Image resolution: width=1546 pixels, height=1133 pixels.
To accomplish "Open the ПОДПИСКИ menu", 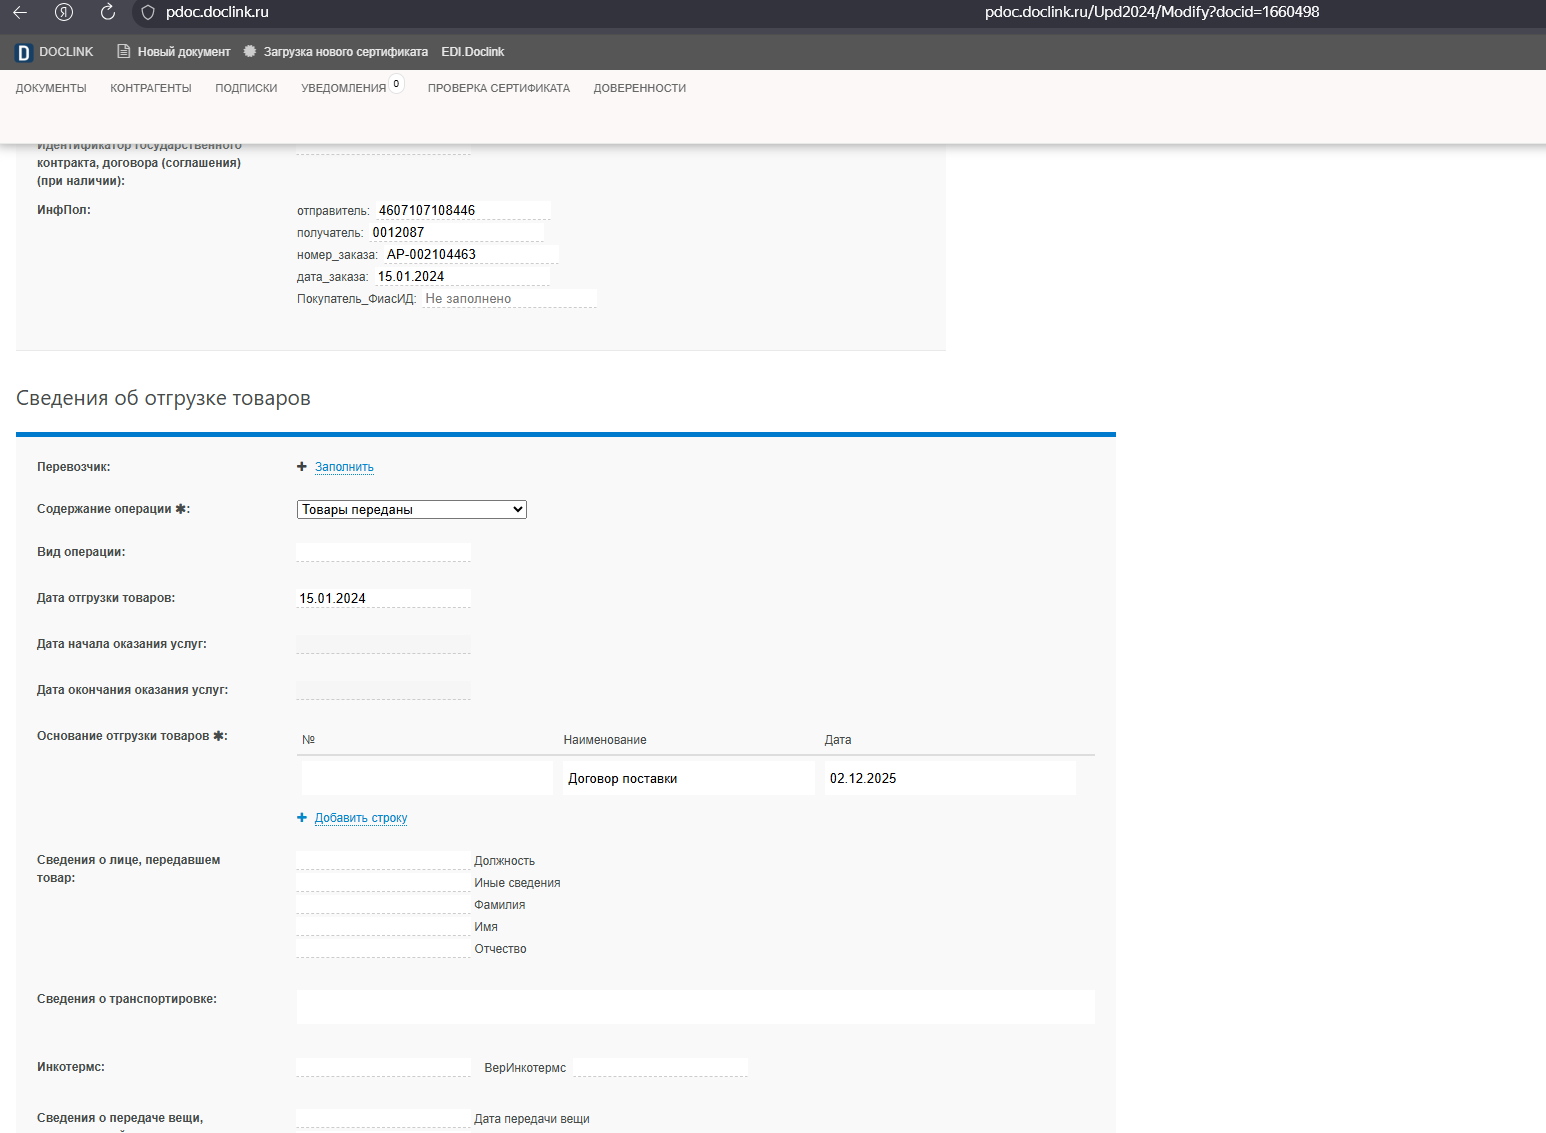I will point(246,88).
